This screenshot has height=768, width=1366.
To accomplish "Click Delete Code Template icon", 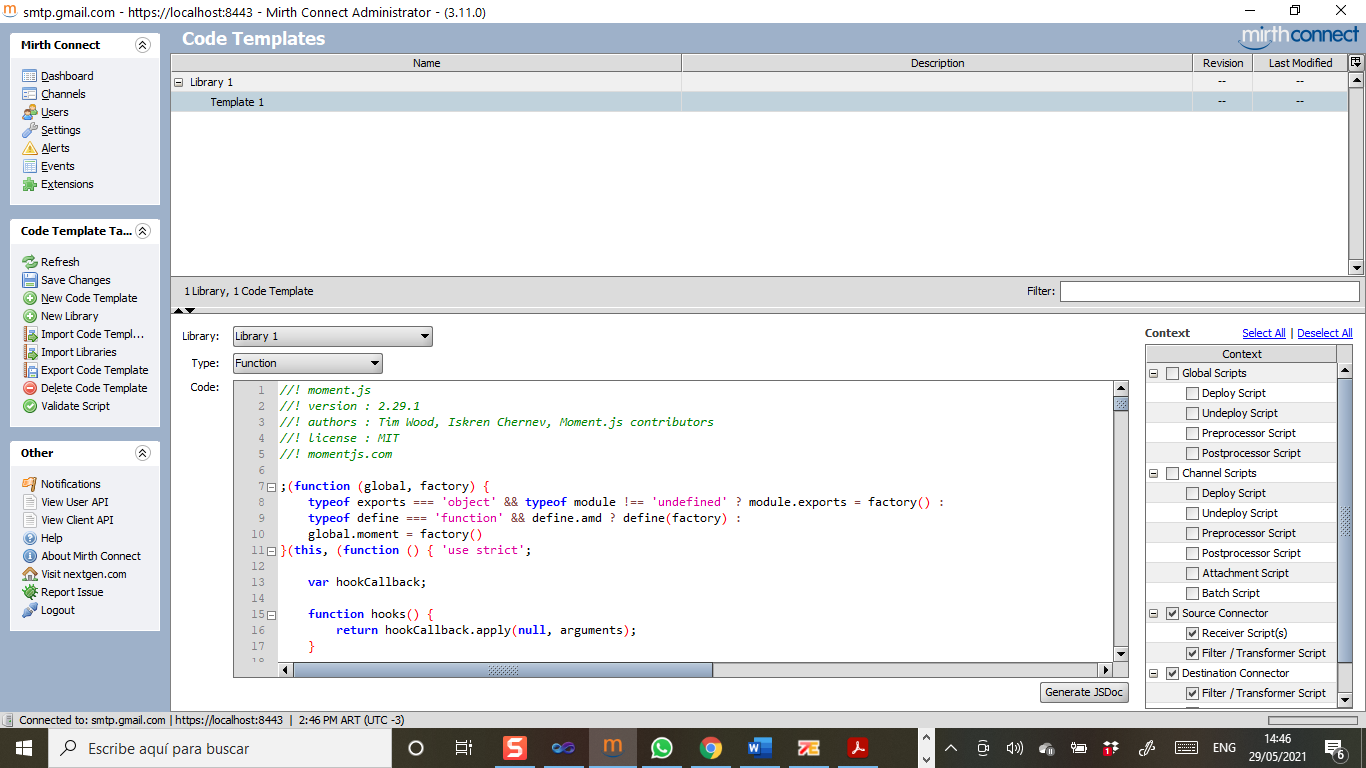I will pyautogui.click(x=30, y=388).
